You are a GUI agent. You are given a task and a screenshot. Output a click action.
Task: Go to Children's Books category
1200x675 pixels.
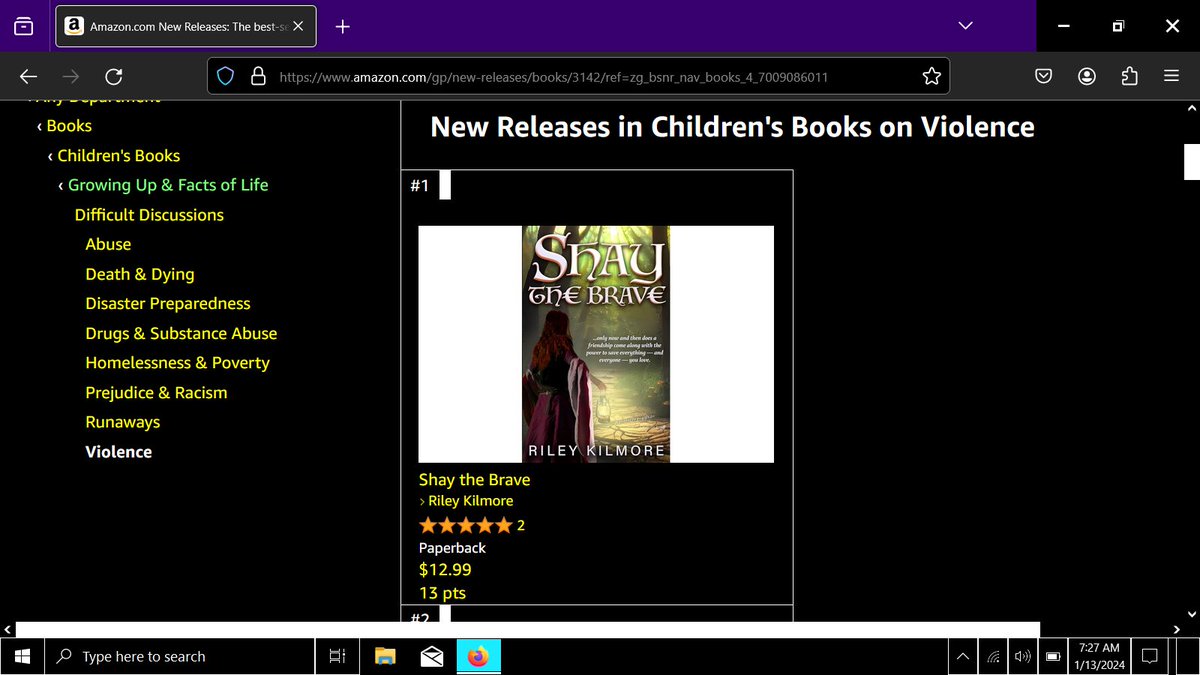[x=119, y=156]
